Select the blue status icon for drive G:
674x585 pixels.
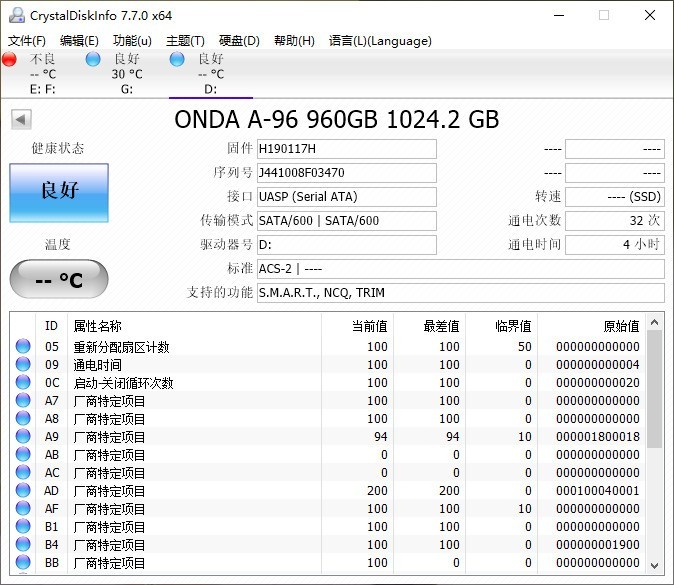coord(93,59)
